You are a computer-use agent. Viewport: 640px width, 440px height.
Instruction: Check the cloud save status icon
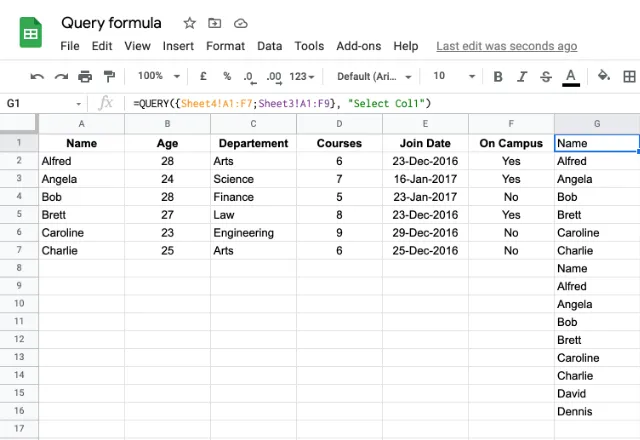[x=240, y=24]
